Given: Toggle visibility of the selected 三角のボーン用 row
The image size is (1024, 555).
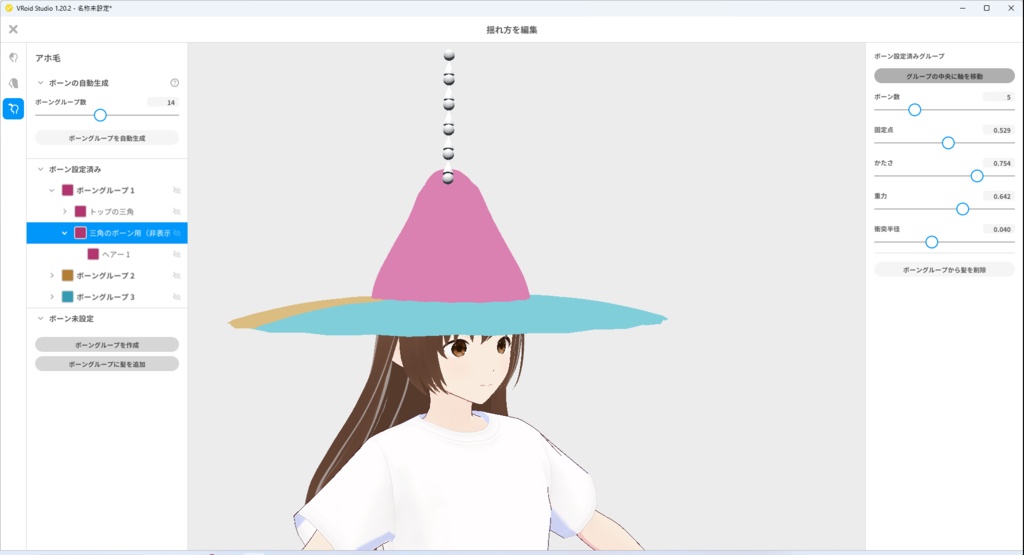Looking at the screenshot, I should click(x=177, y=233).
